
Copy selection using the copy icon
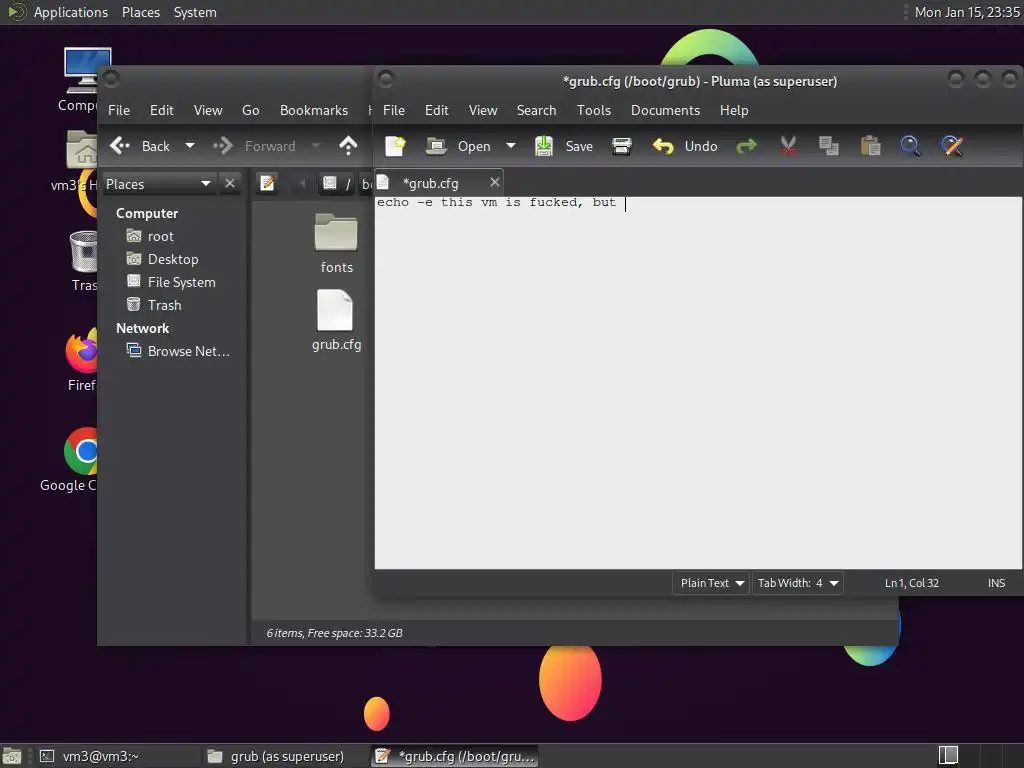(829, 146)
